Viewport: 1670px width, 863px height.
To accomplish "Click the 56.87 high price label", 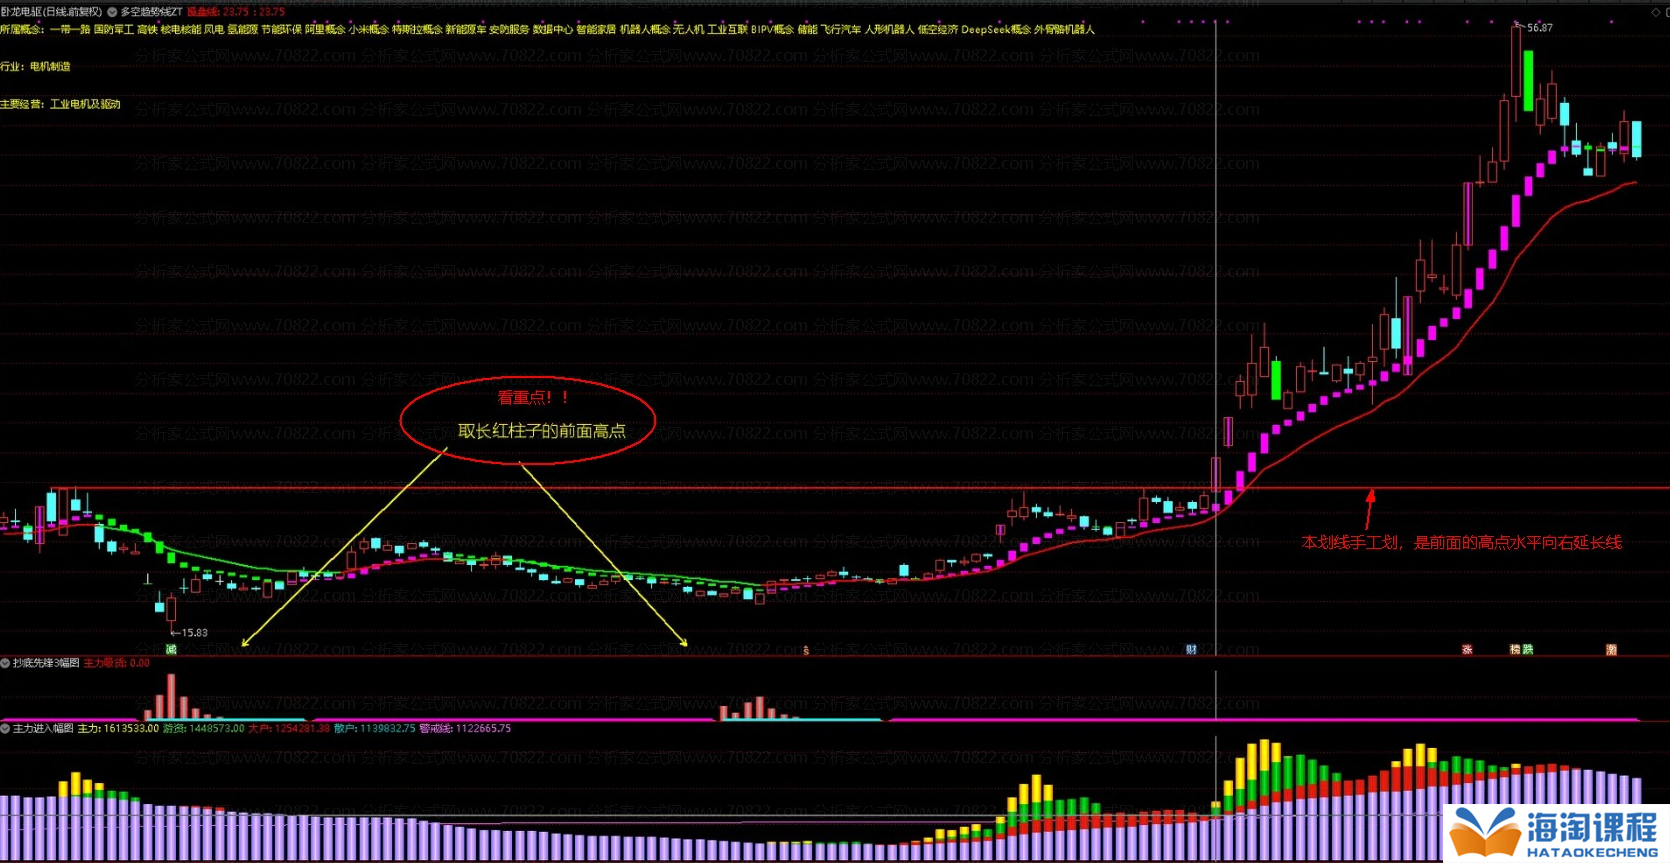I will tap(1539, 28).
